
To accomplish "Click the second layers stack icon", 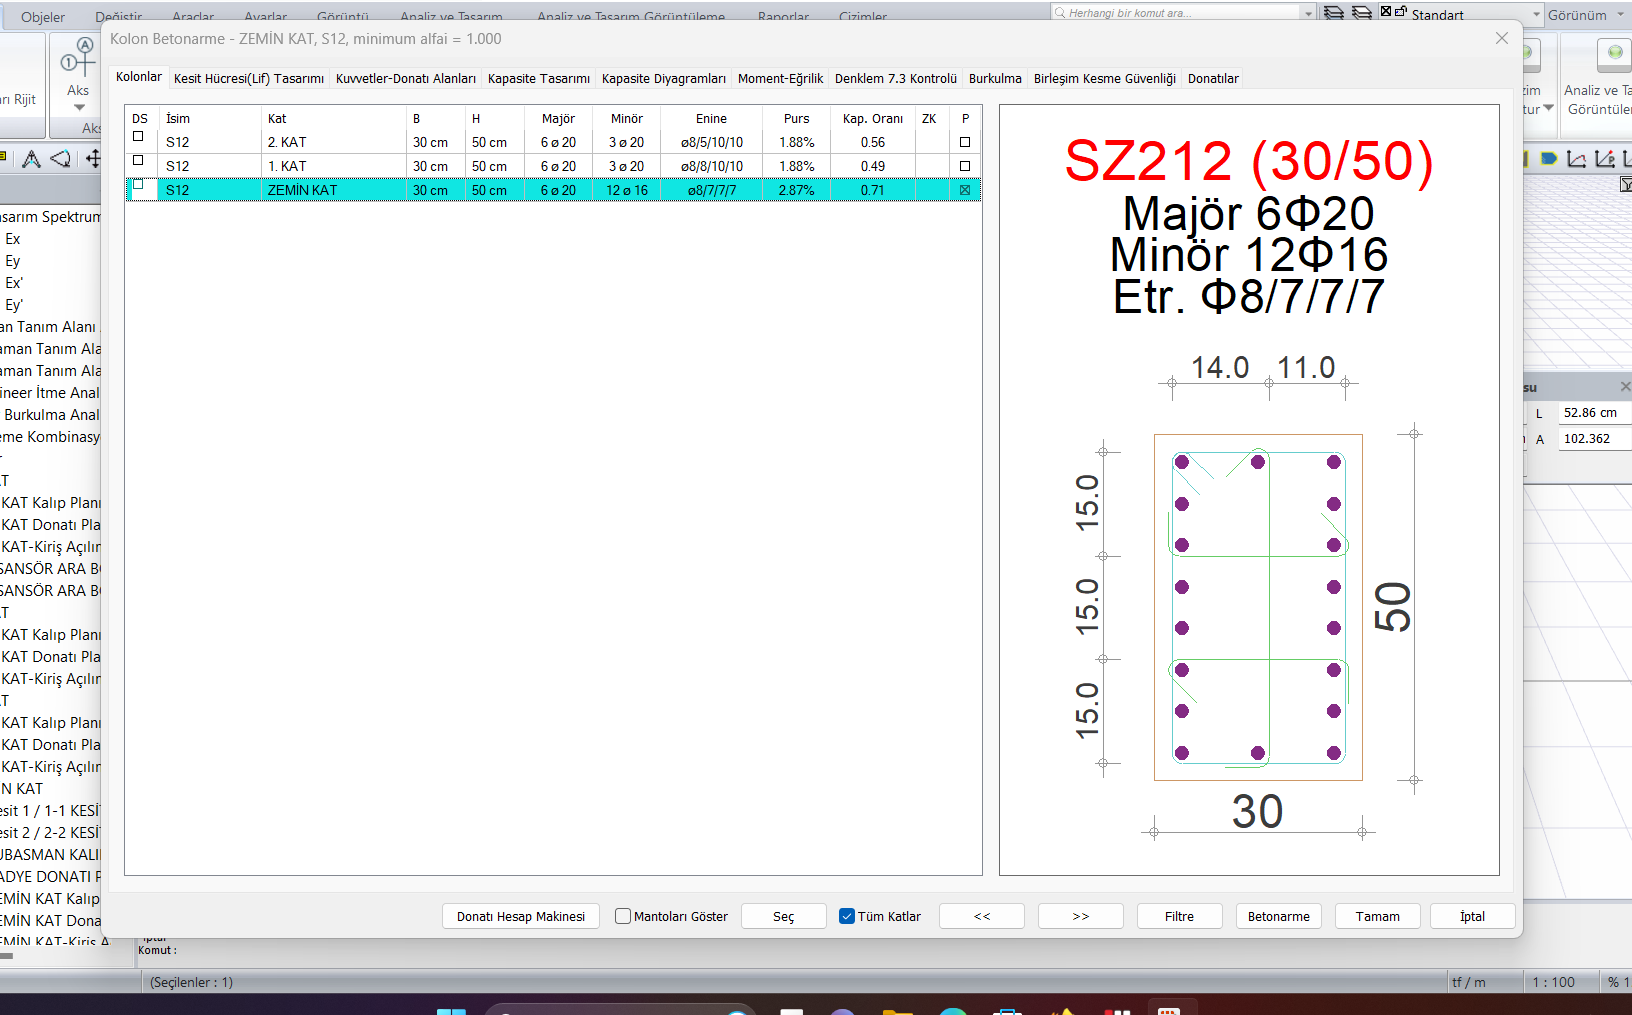I will 1361,13.
